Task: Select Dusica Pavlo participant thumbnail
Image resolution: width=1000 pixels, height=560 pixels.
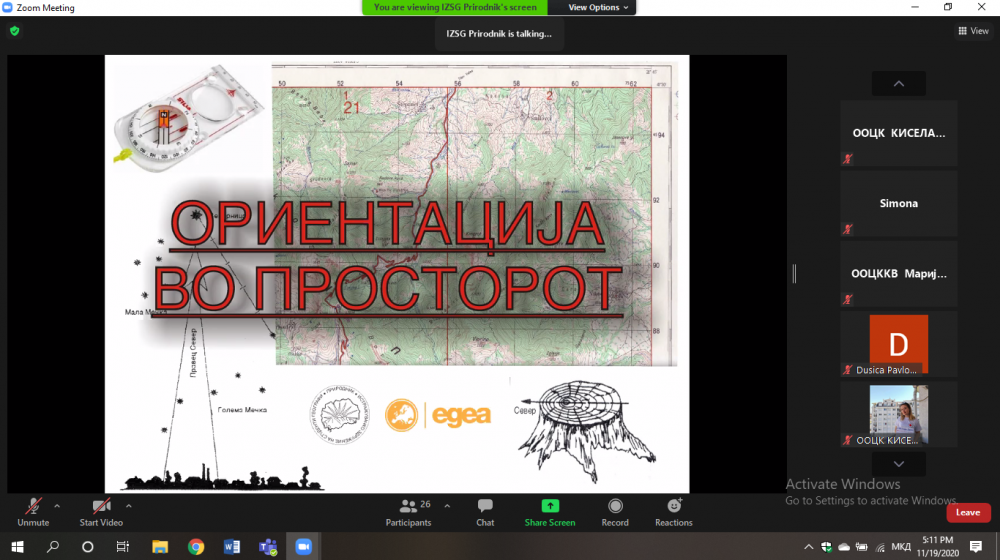Action: point(898,344)
